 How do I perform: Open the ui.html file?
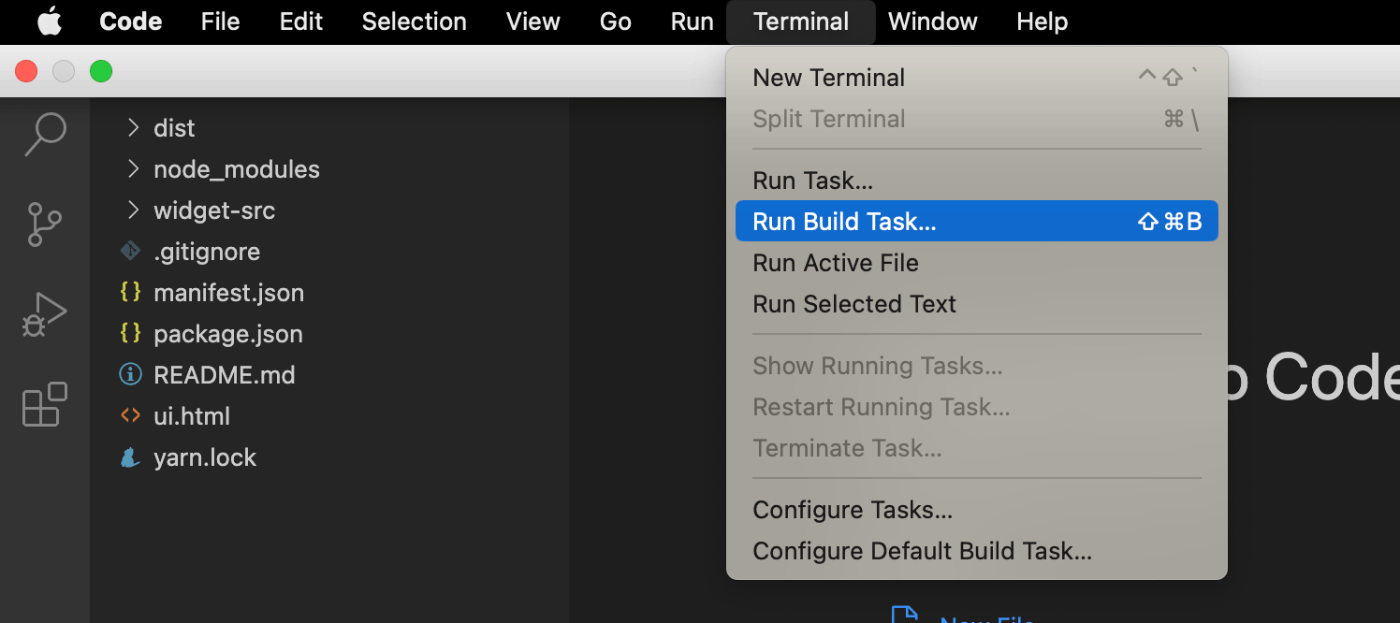(x=192, y=416)
